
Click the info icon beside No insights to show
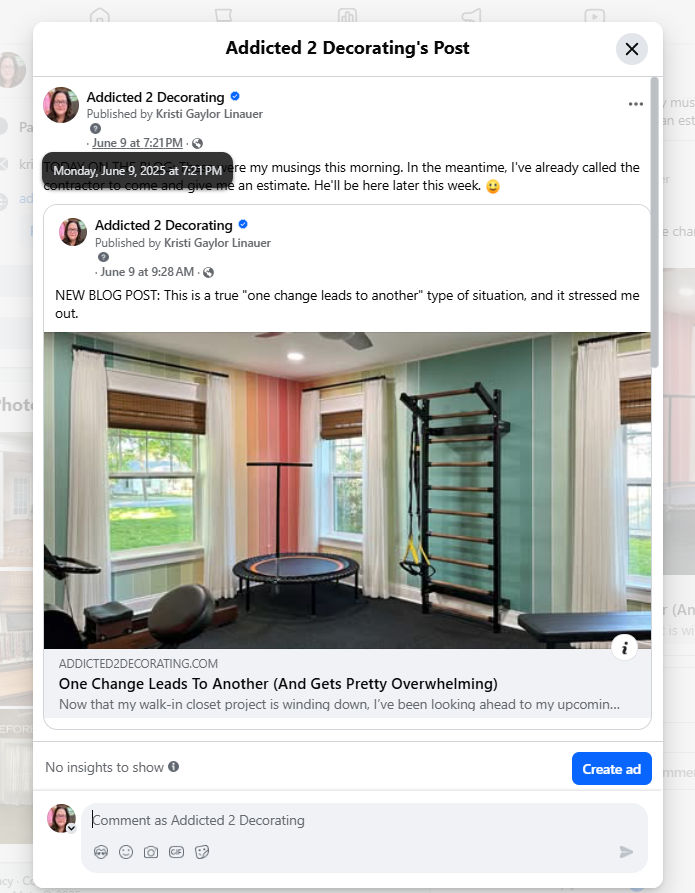pos(174,767)
